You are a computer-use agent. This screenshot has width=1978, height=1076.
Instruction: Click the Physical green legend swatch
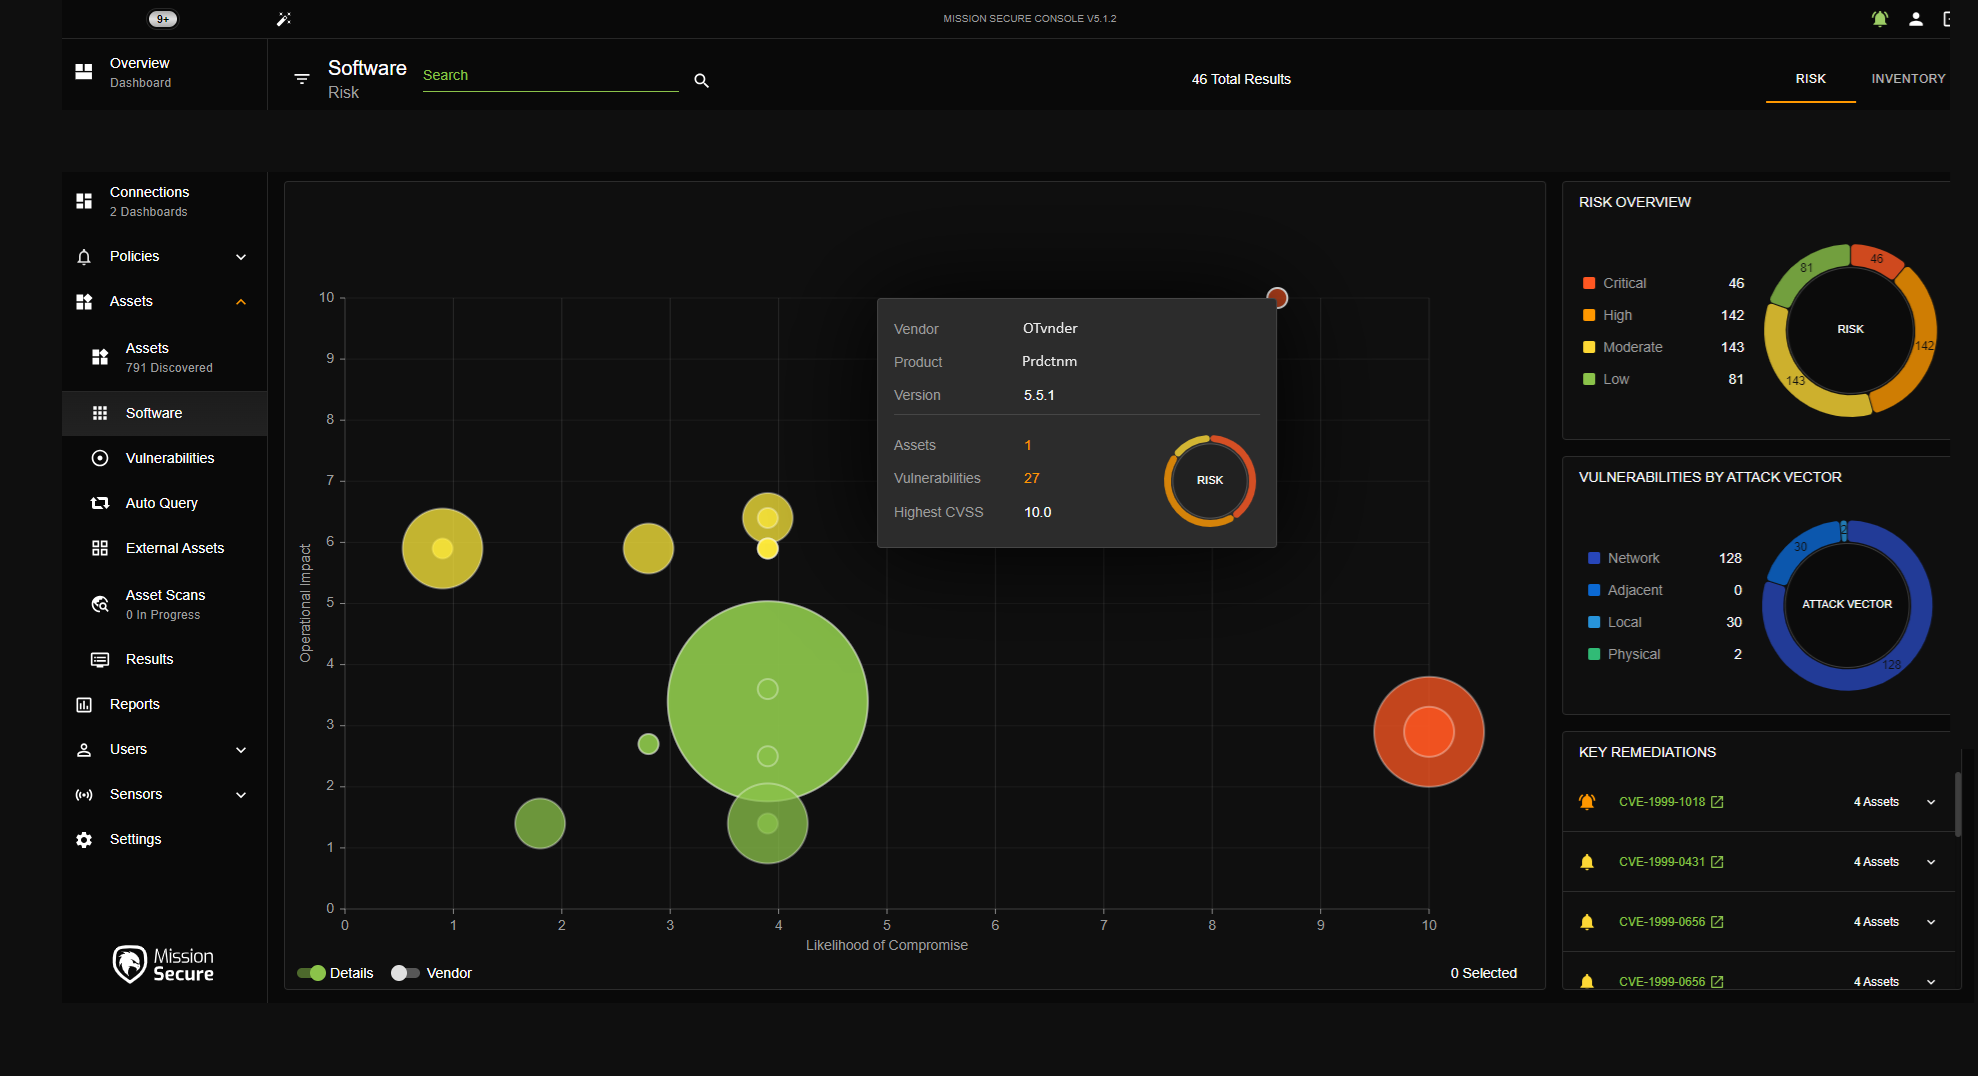tap(1594, 654)
